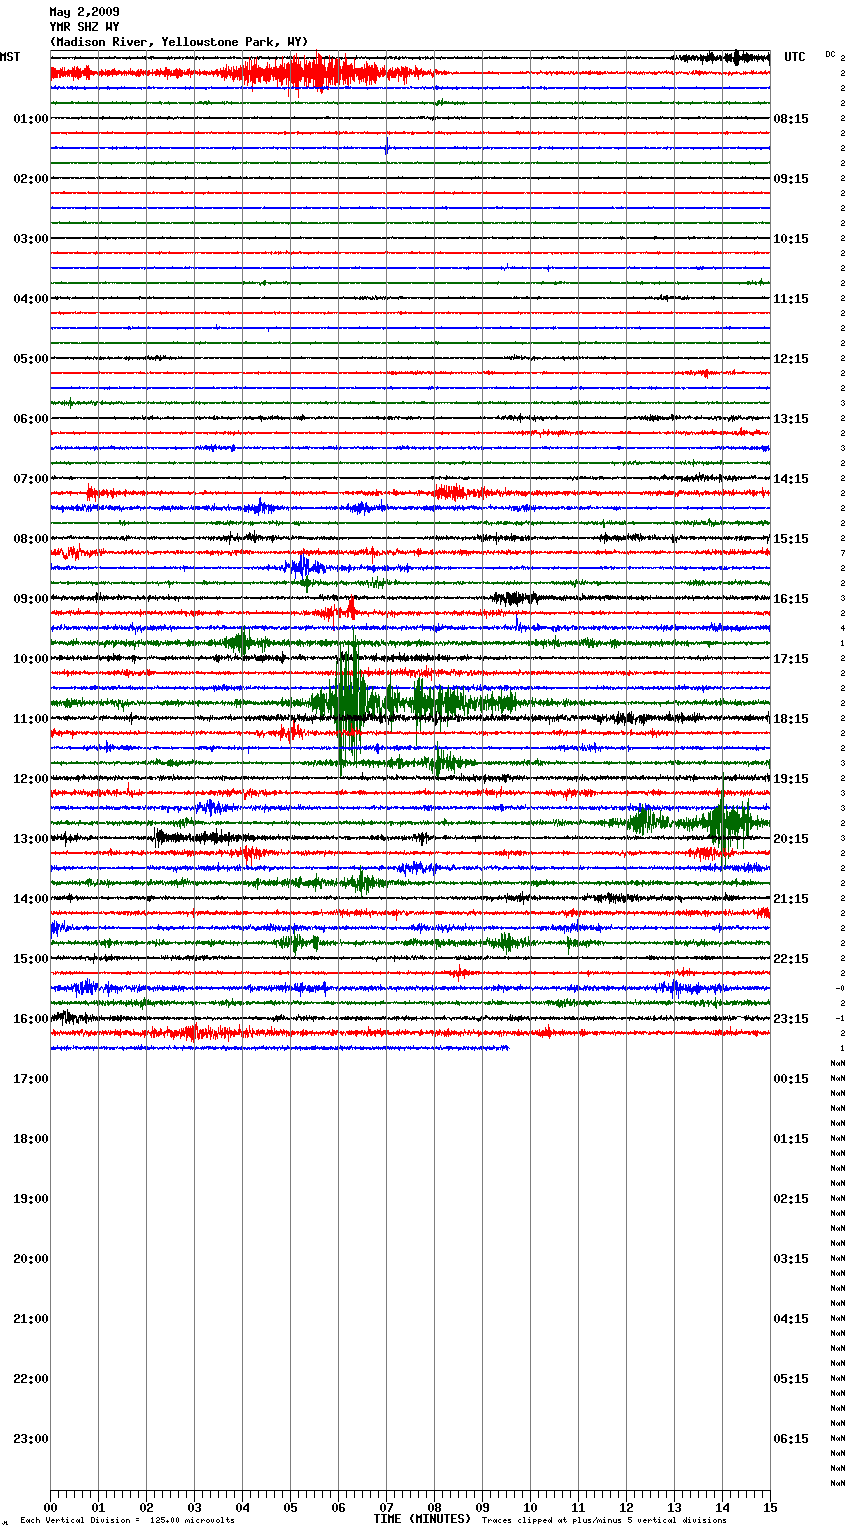Click minute tick label '07' on the bottom axis
Image resolution: width=850 pixels, height=1534 pixels.
[x=386, y=1507]
